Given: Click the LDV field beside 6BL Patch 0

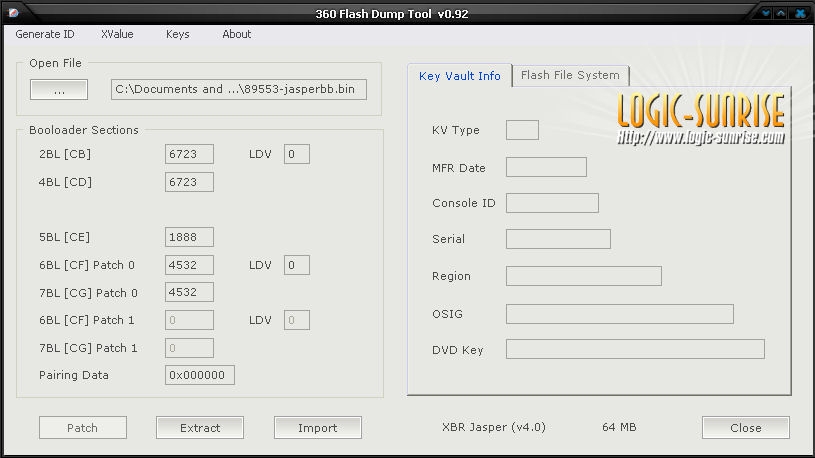Looking at the screenshot, I should point(297,265).
